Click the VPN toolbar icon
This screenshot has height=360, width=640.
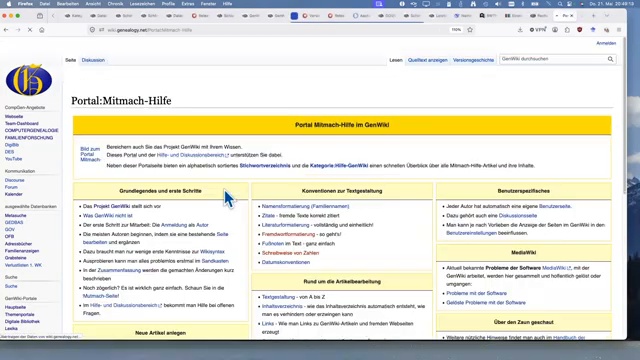coord(538,30)
